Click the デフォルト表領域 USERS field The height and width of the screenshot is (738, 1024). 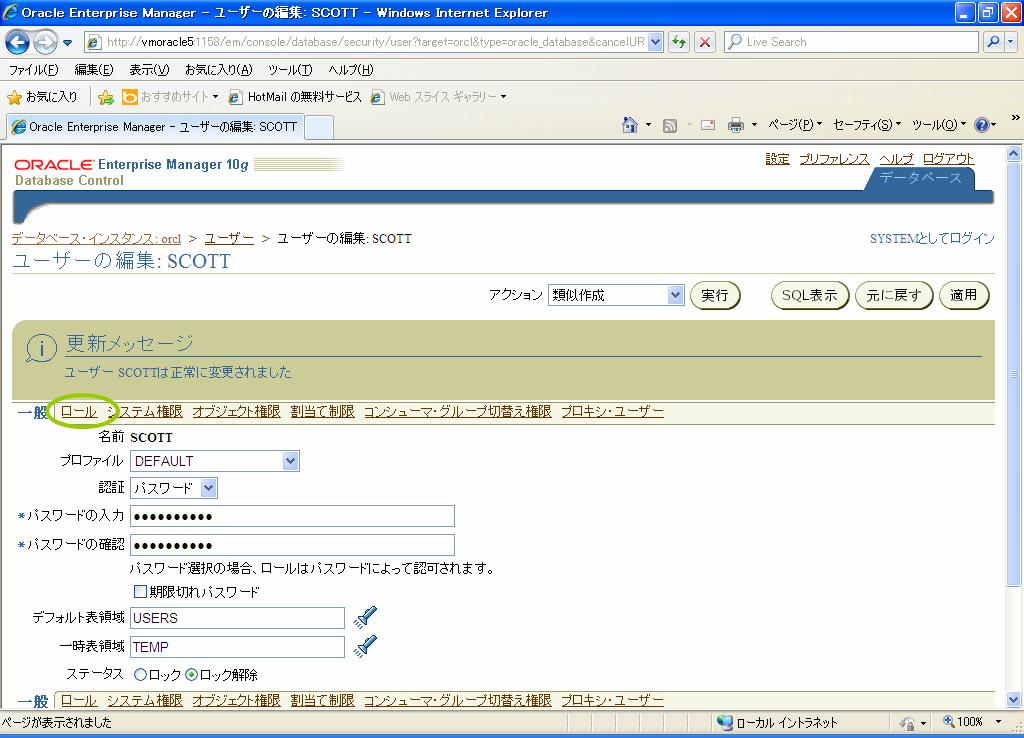[238, 618]
